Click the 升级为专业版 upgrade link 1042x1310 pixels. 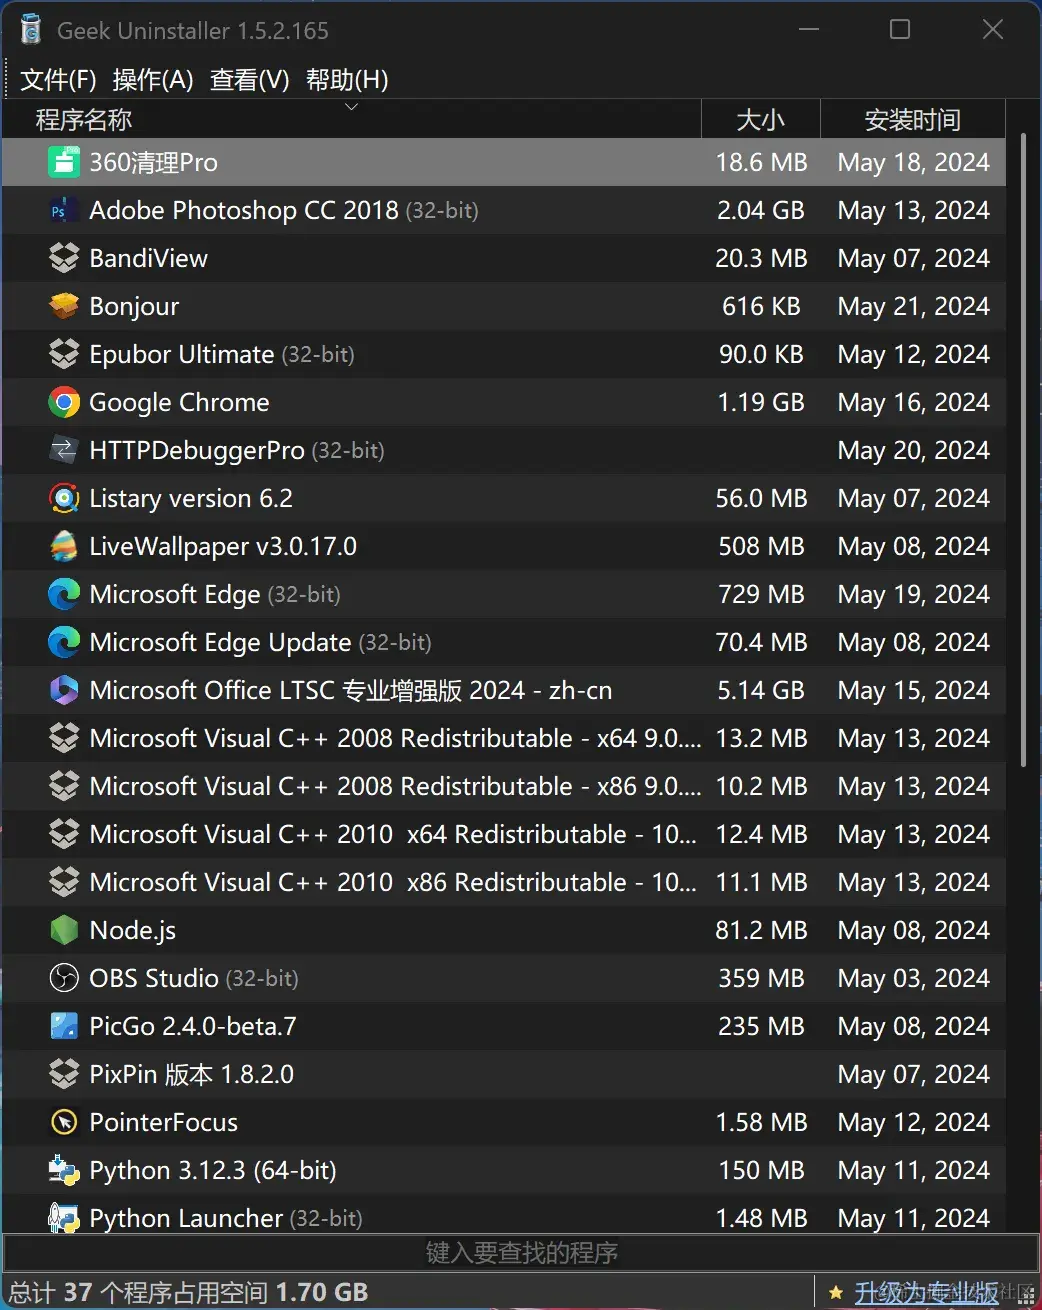coord(927,1293)
